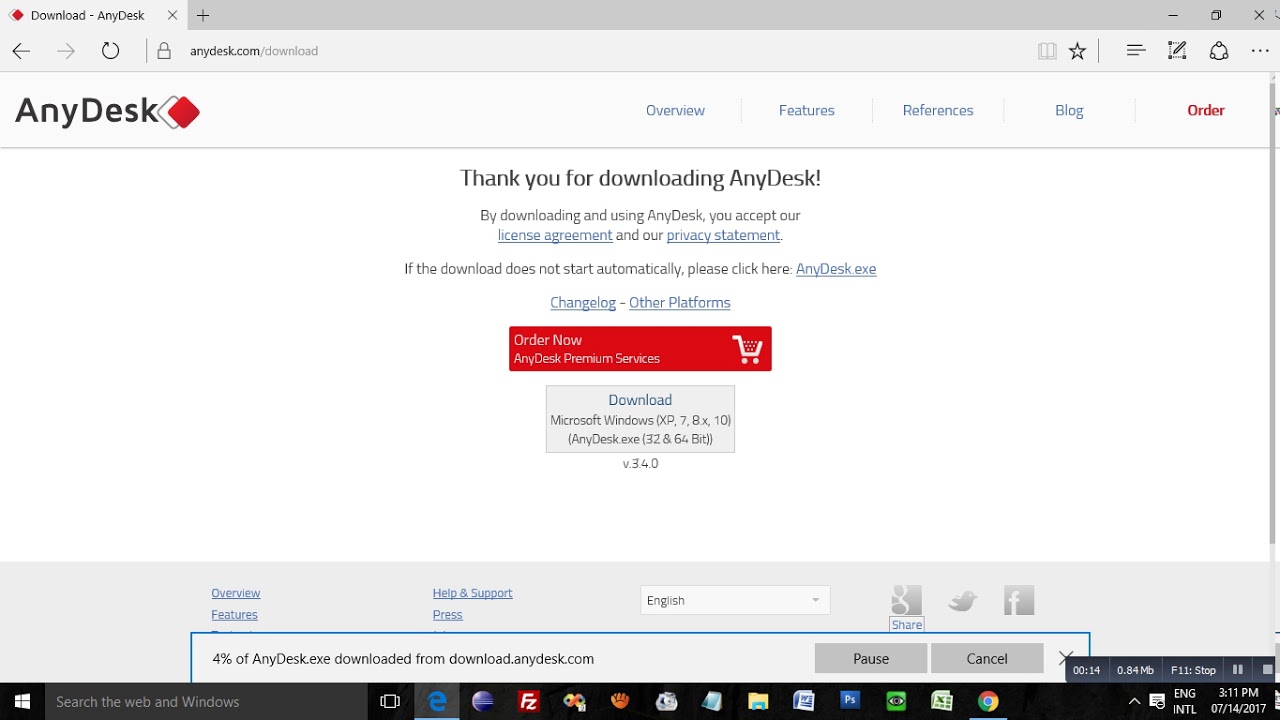Click the AnyDesk.exe direct download link
1280x720 pixels.
(x=836, y=269)
